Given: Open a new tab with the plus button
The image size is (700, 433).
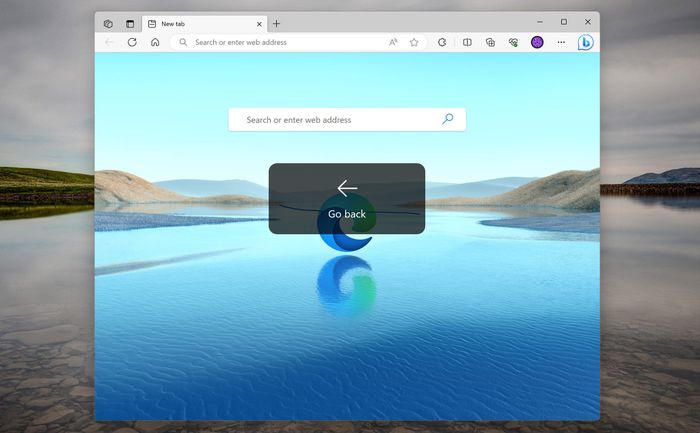Looking at the screenshot, I should [276, 24].
